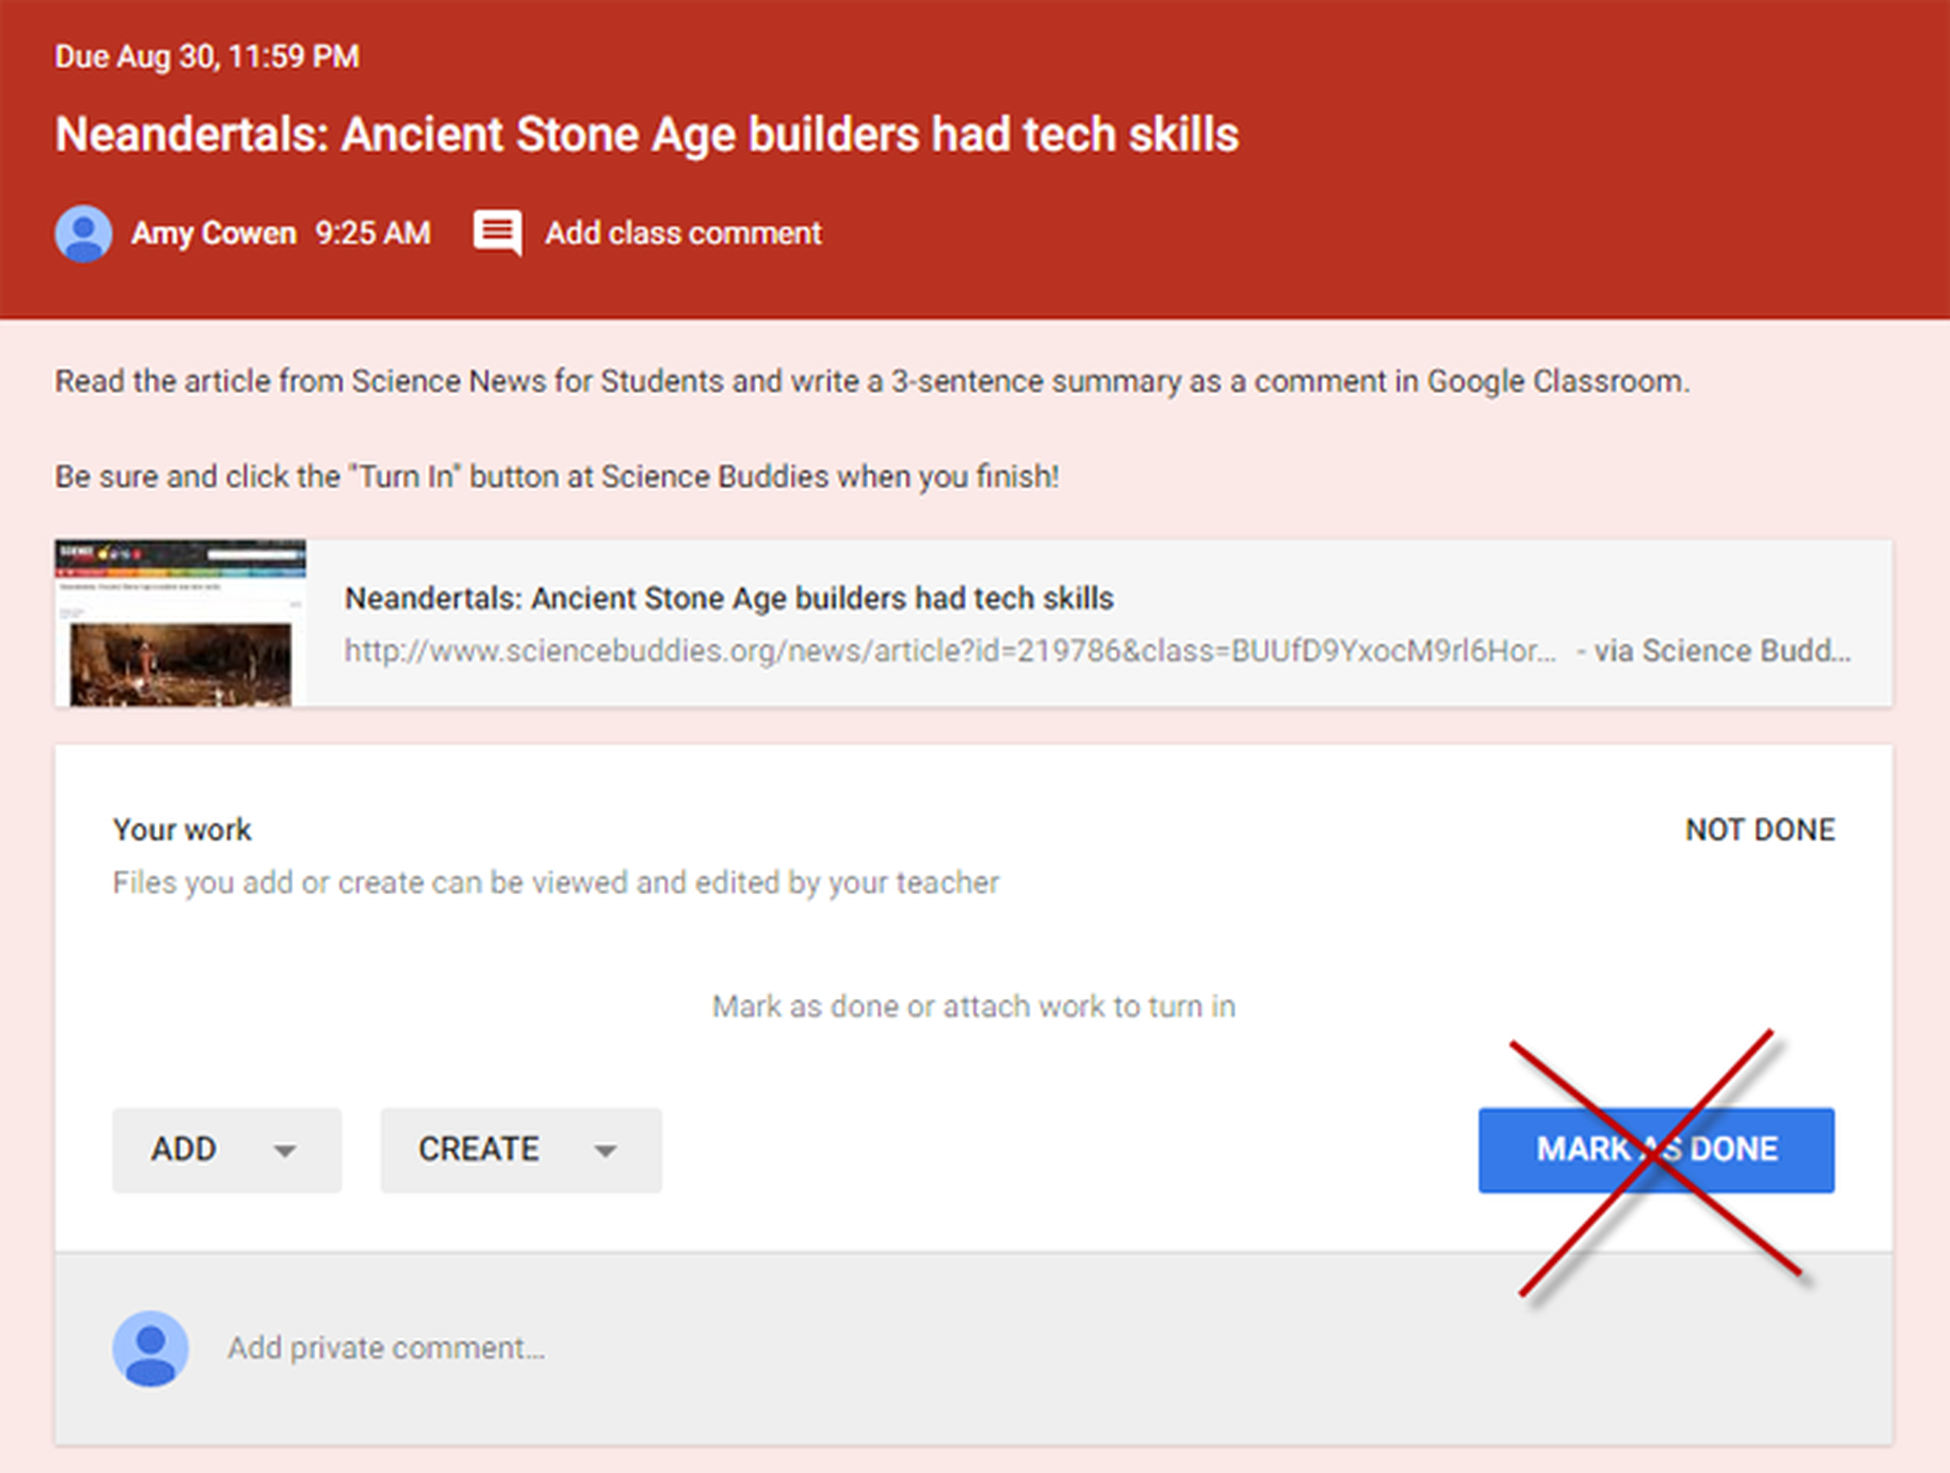Open the Neandertals attachment title link
The image size is (1950, 1473).
click(729, 598)
